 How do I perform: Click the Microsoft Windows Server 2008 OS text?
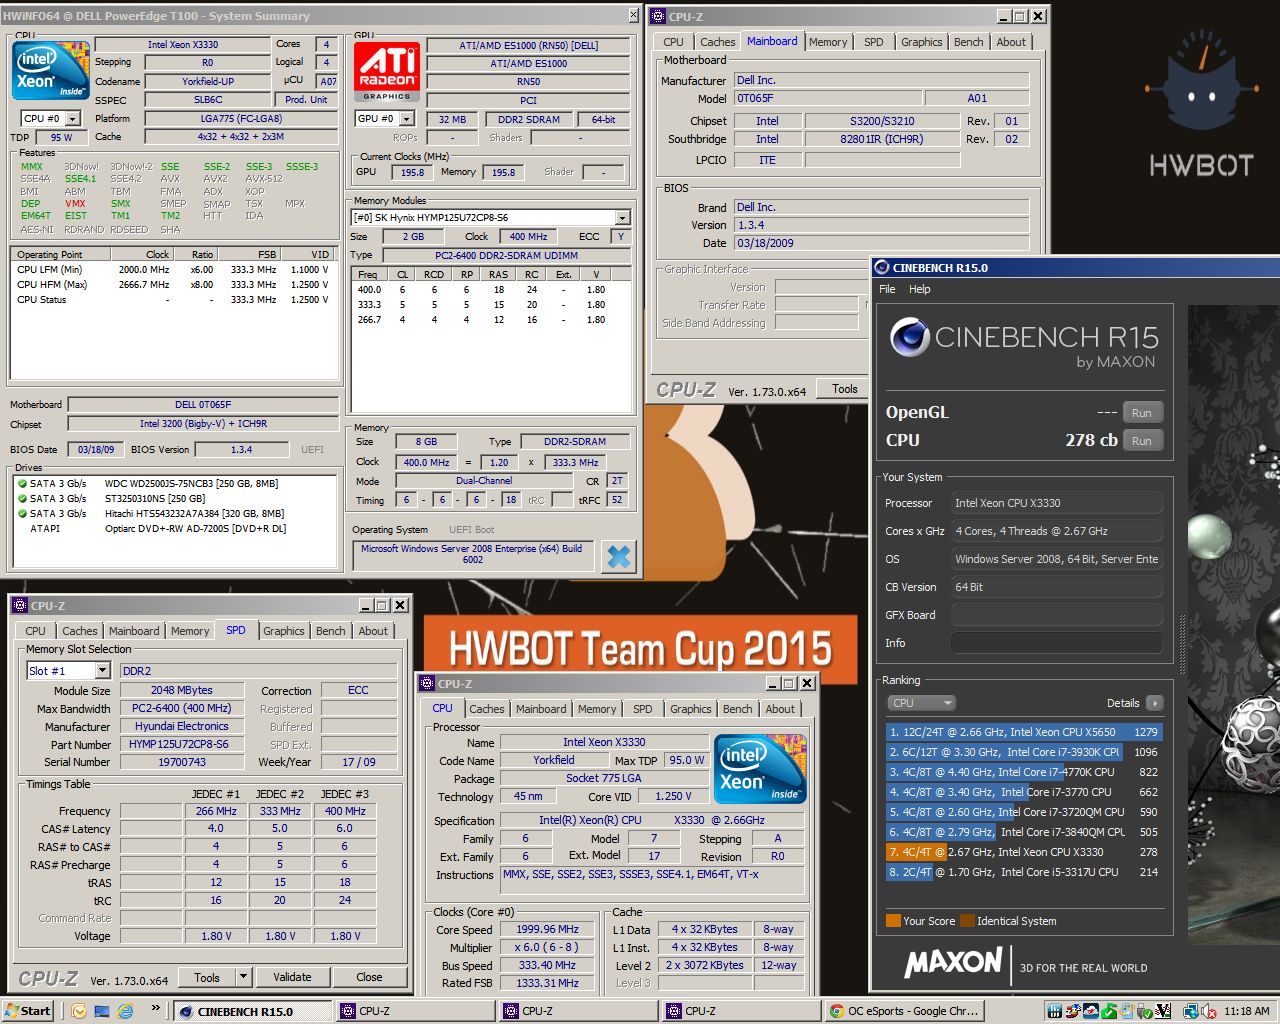click(472, 554)
